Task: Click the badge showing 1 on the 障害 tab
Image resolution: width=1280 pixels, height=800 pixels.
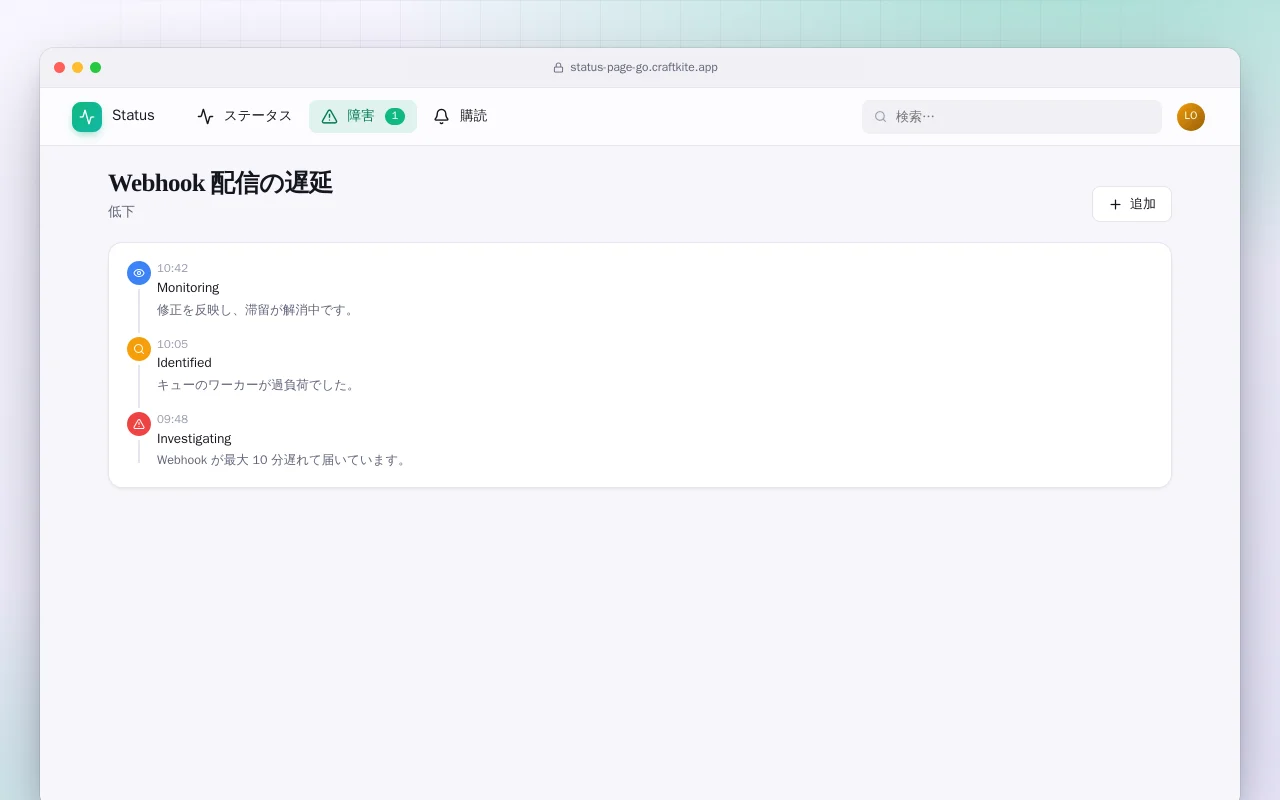Action: pyautogui.click(x=395, y=116)
